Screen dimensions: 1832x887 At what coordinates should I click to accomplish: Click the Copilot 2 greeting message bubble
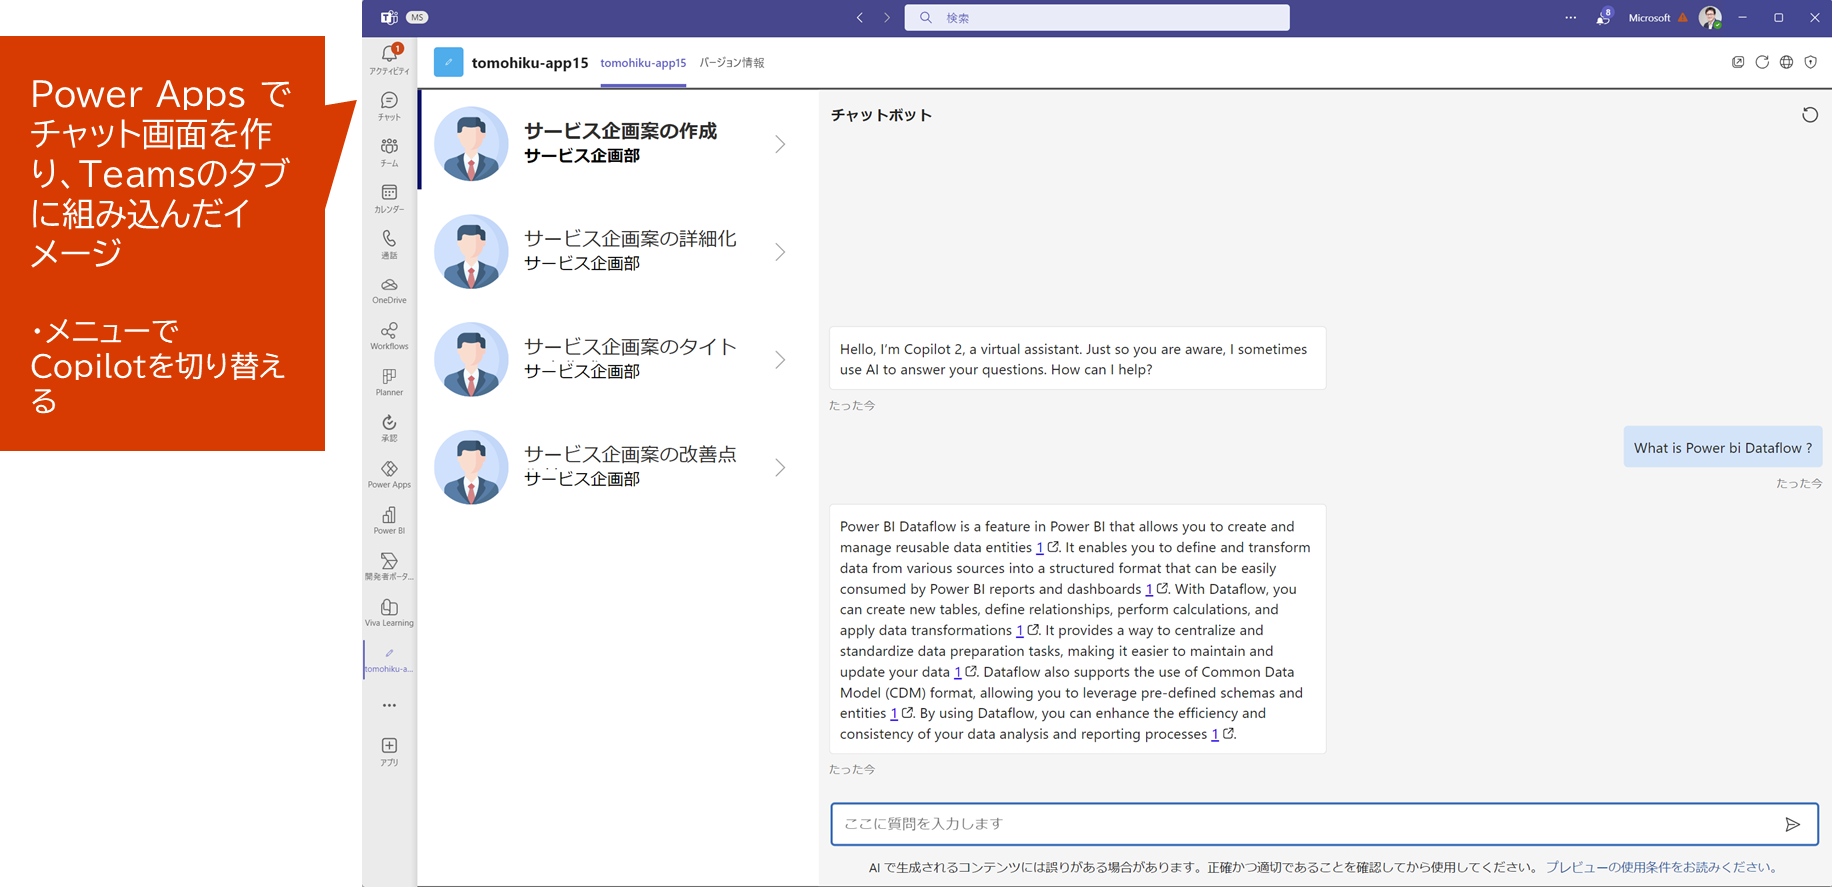pyautogui.click(x=1077, y=359)
